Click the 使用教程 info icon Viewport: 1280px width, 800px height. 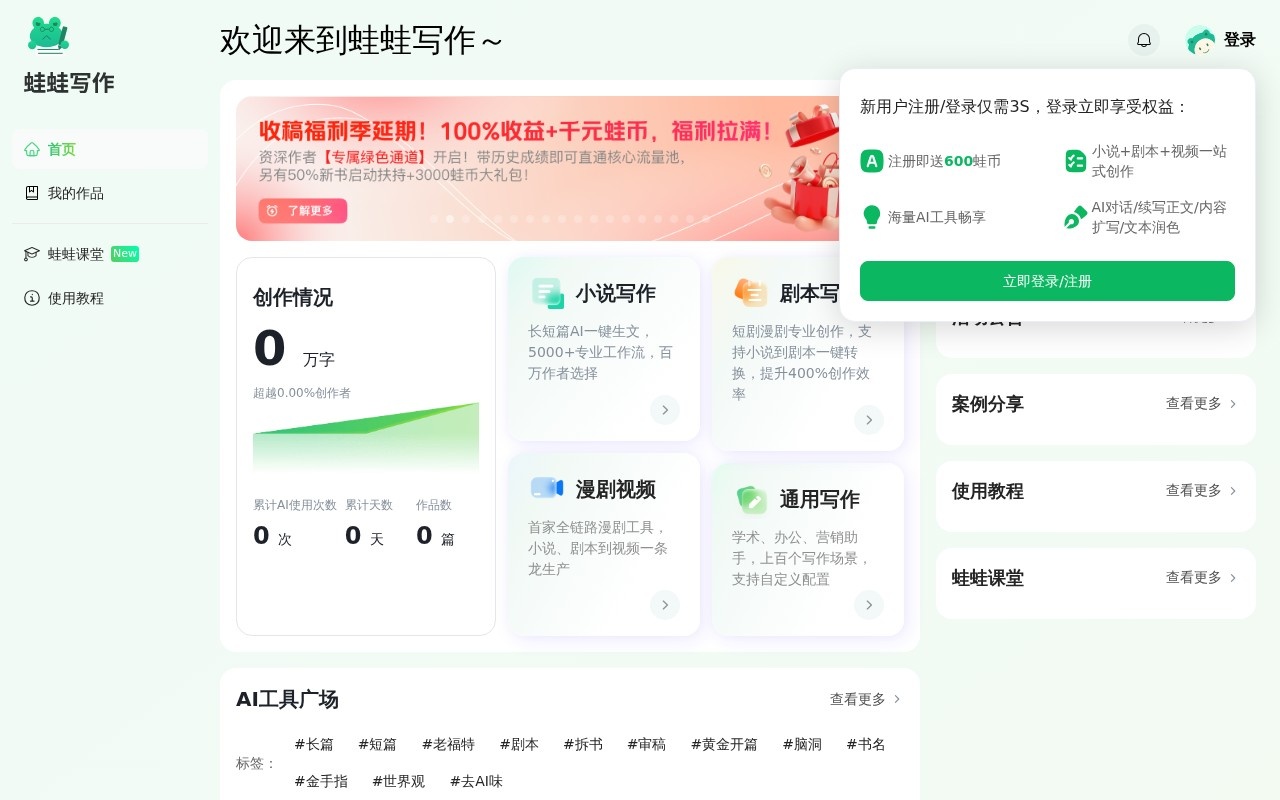pos(32,298)
